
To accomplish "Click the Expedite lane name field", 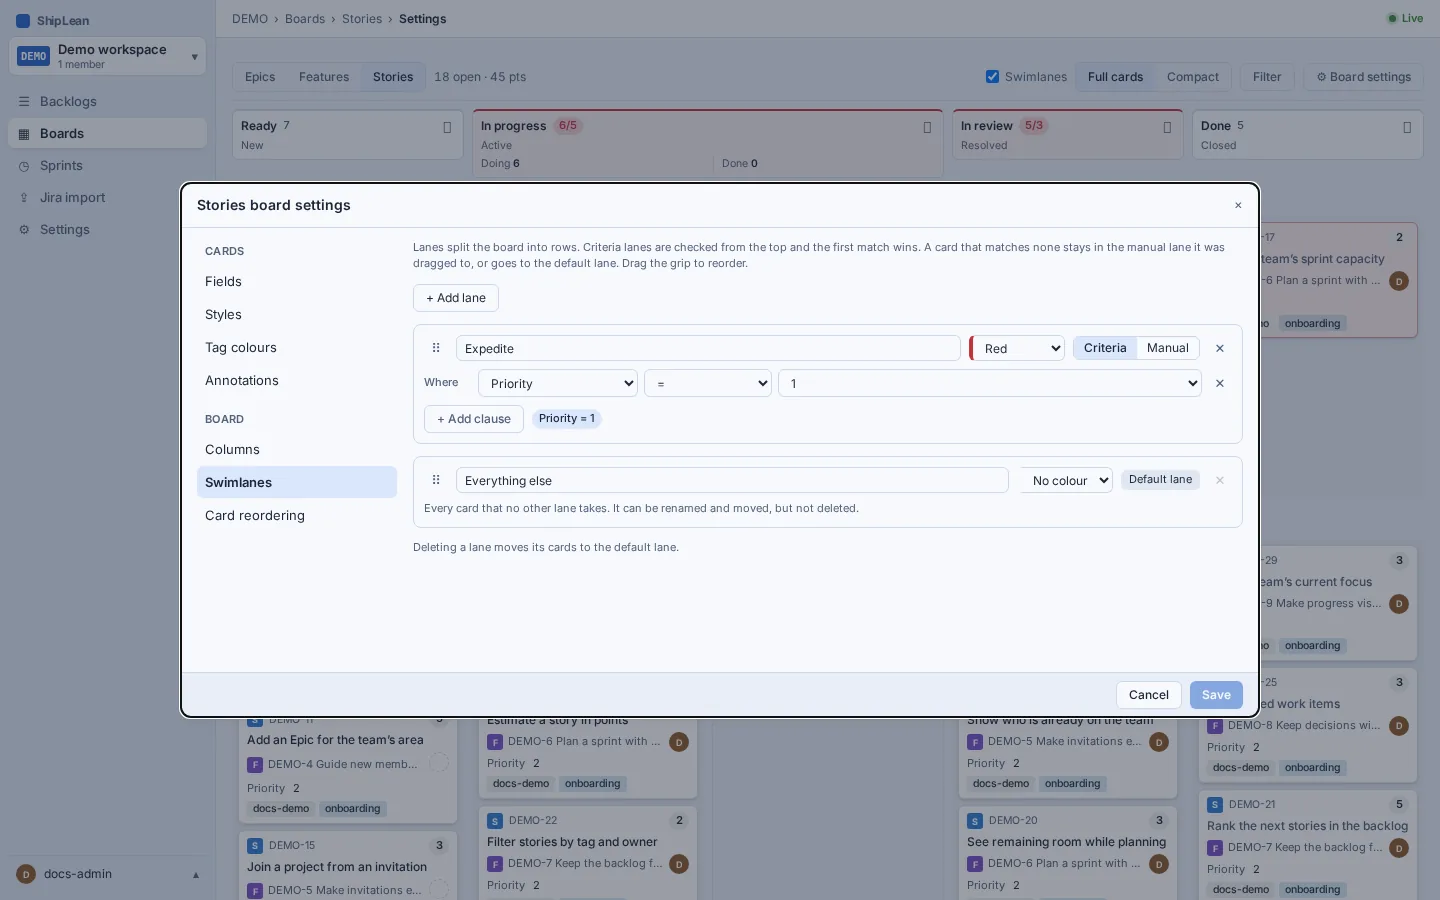I will 708,348.
